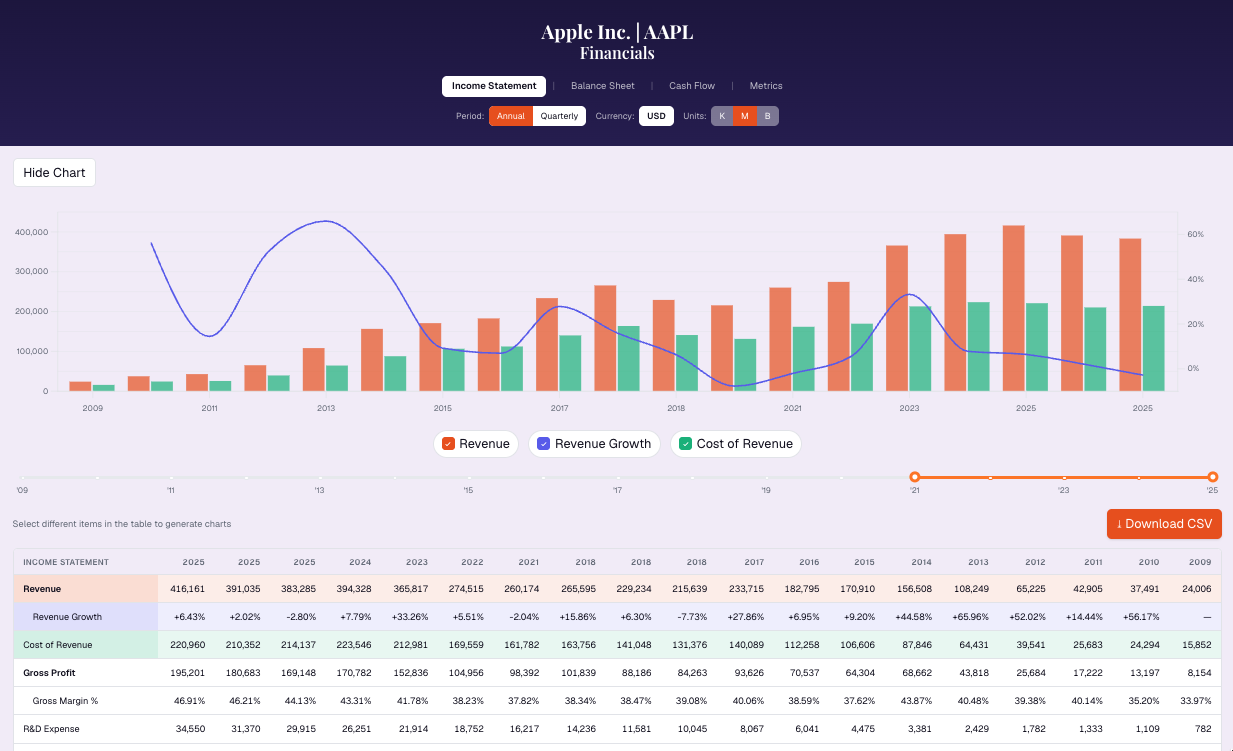Click the Gross Profit value 195,201

click(x=188, y=673)
